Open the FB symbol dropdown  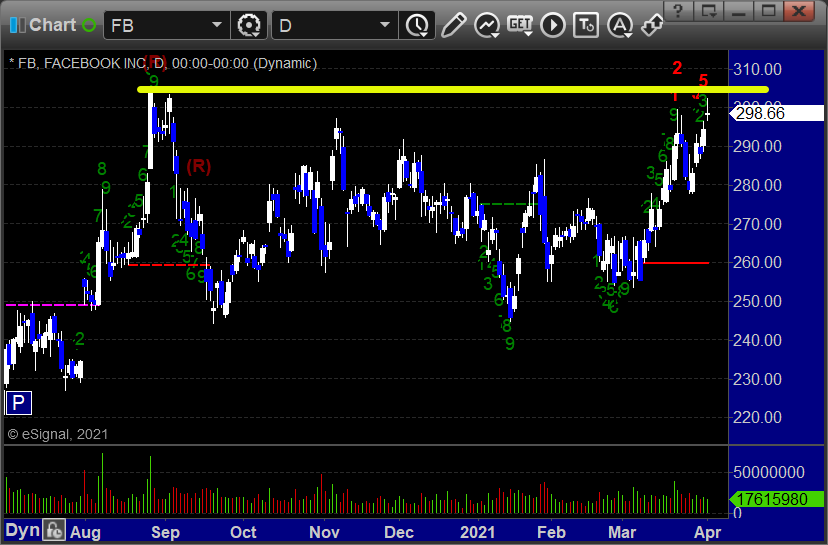(x=217, y=25)
